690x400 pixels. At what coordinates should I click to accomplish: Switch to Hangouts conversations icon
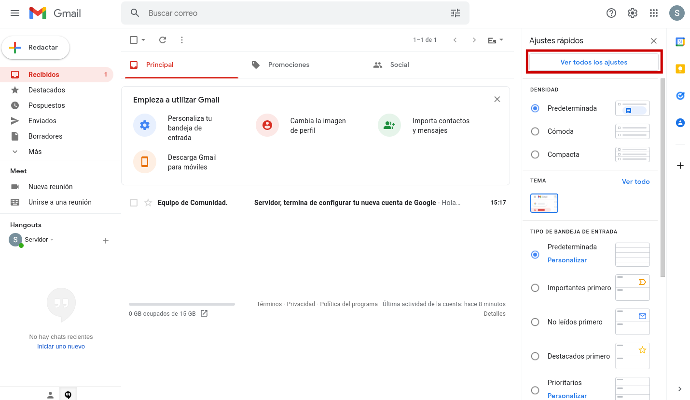68,395
